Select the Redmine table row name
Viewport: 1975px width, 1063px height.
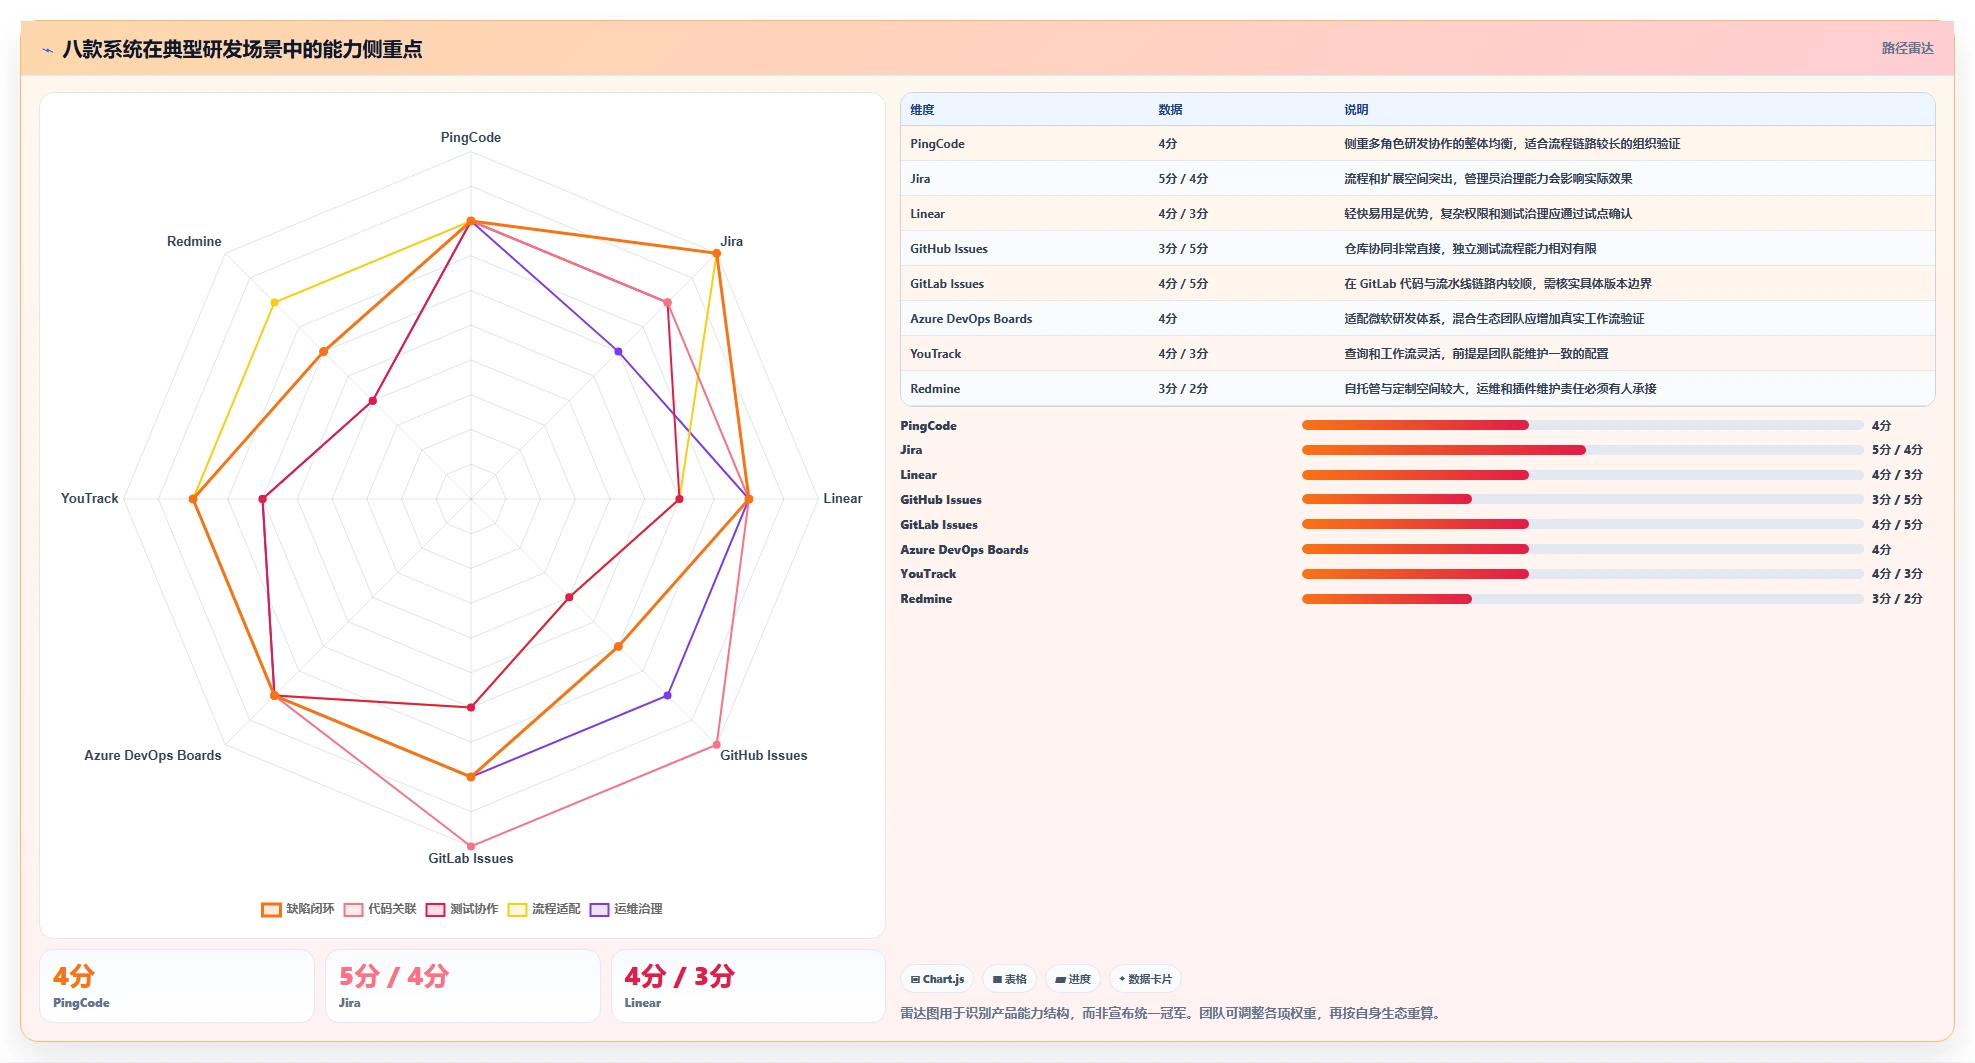(935, 389)
